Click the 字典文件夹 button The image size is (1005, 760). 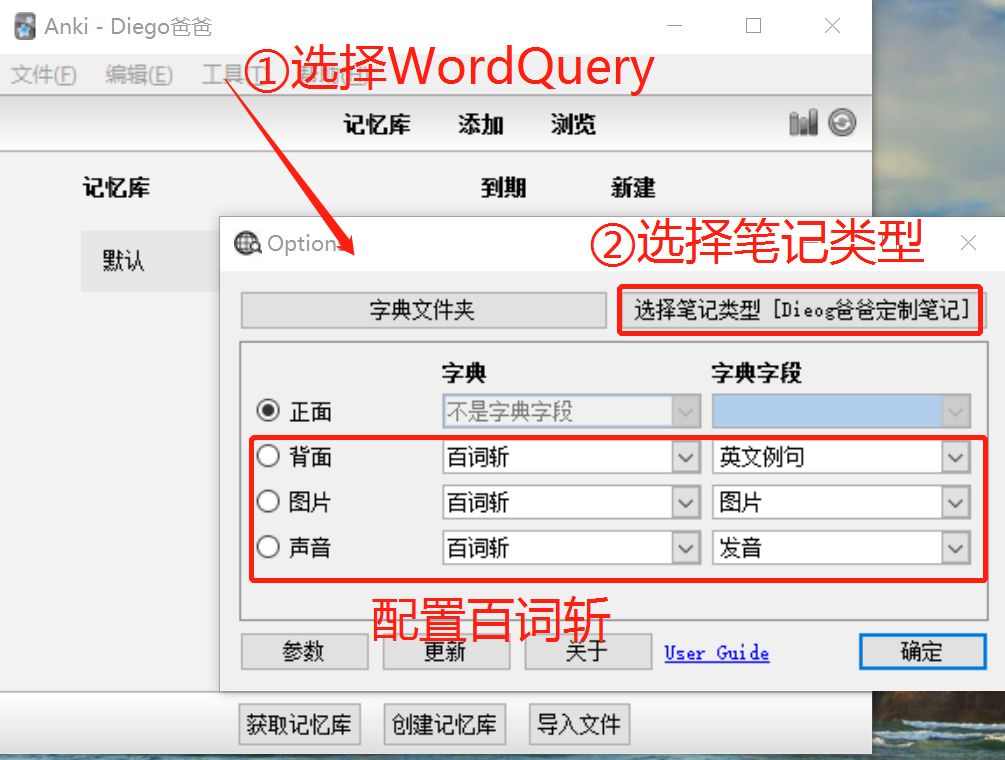click(423, 310)
